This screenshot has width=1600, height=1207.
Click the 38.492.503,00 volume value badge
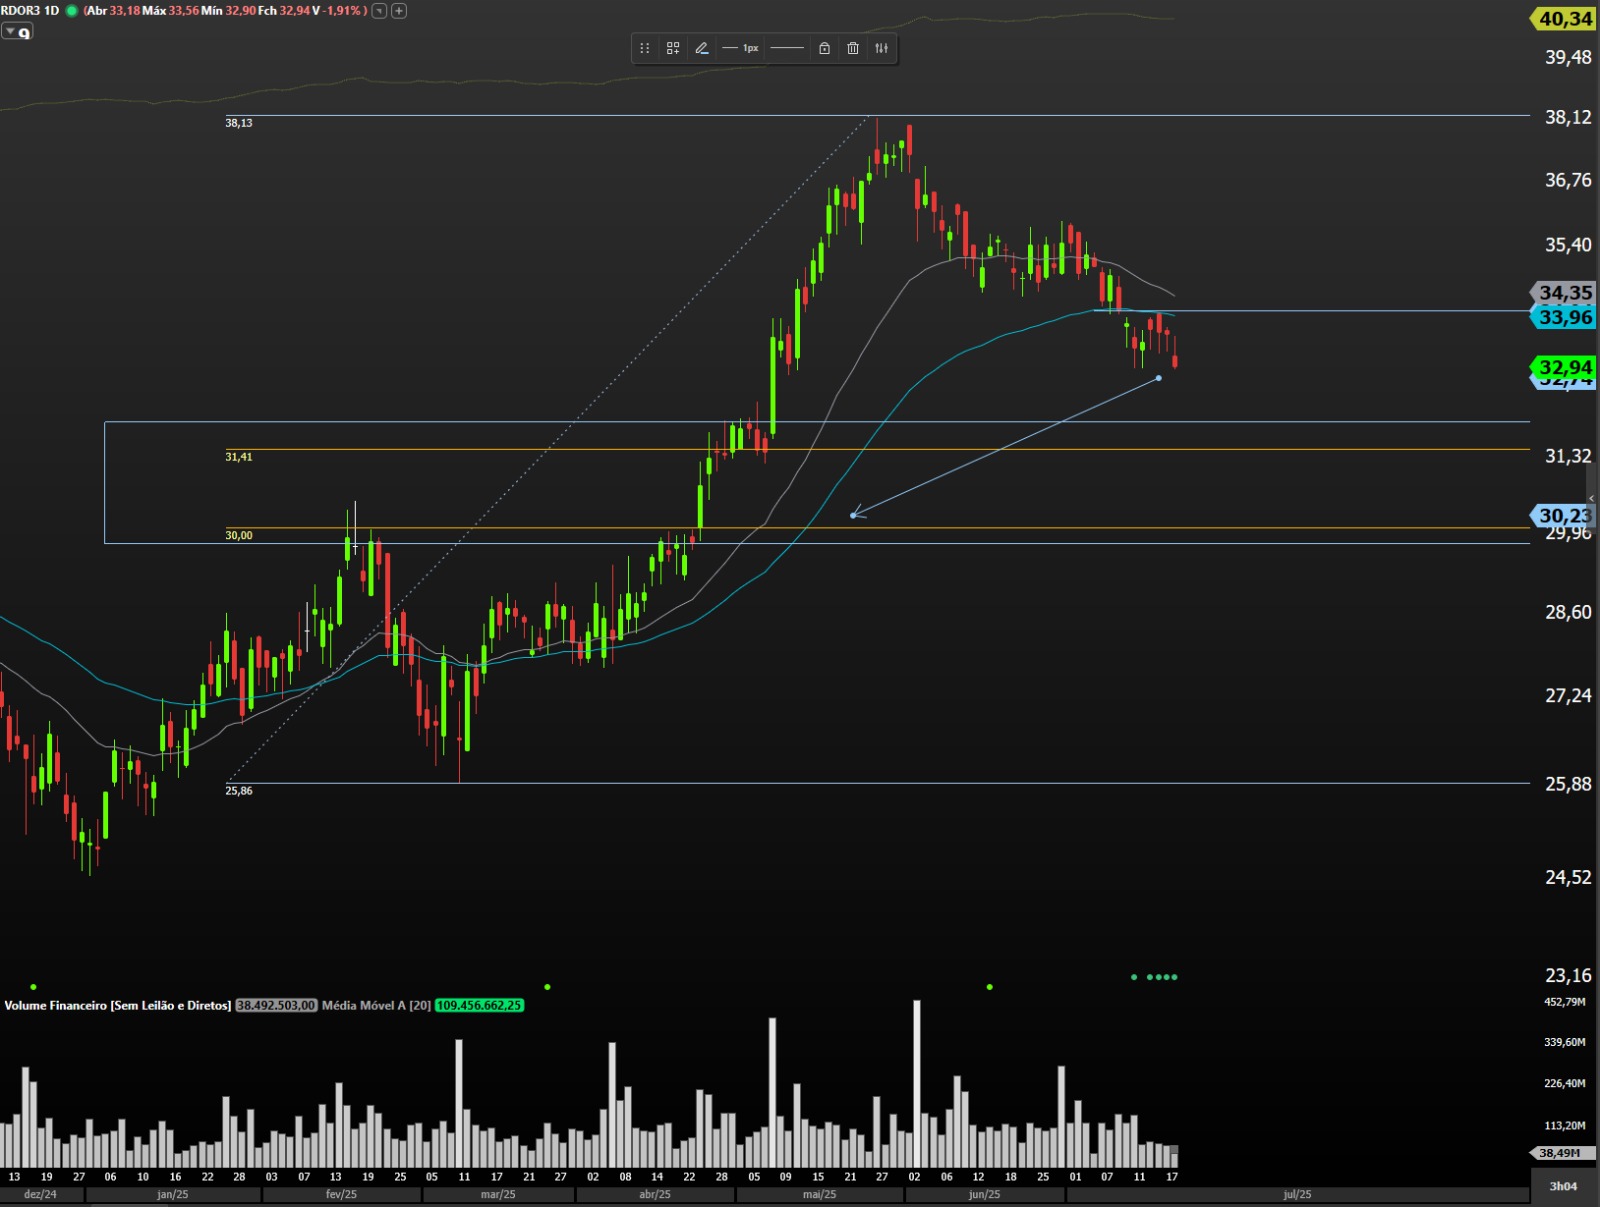pyautogui.click(x=277, y=1005)
